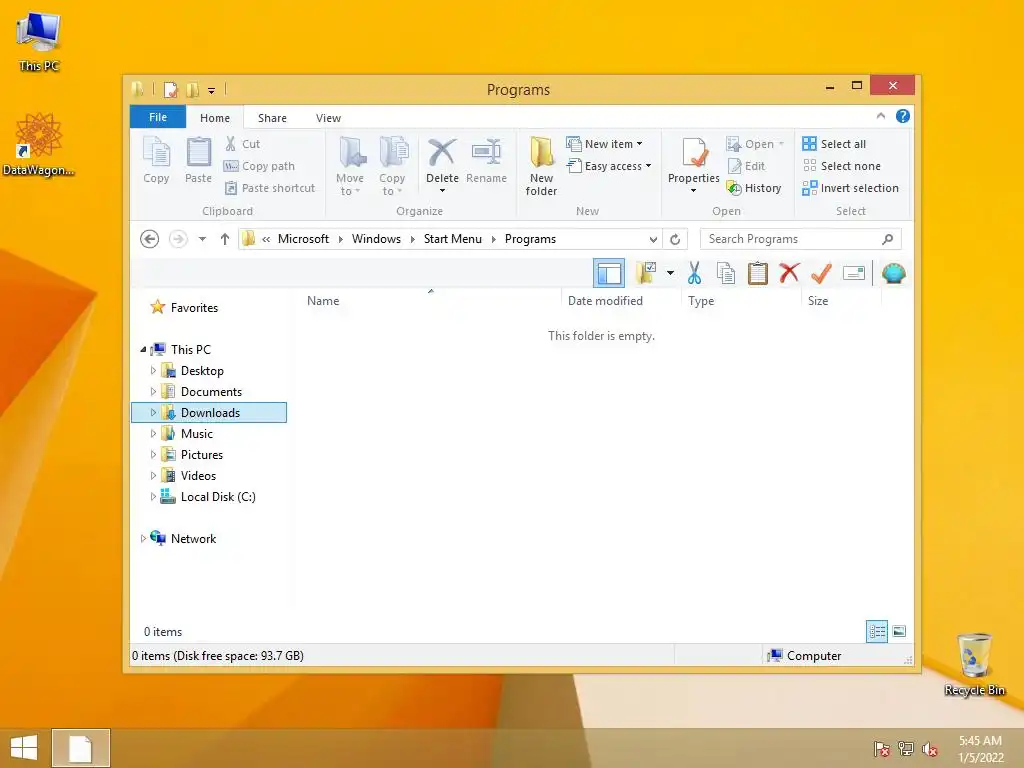Click Start Menu in breadcrumb path
This screenshot has height=768, width=1024.
(453, 239)
